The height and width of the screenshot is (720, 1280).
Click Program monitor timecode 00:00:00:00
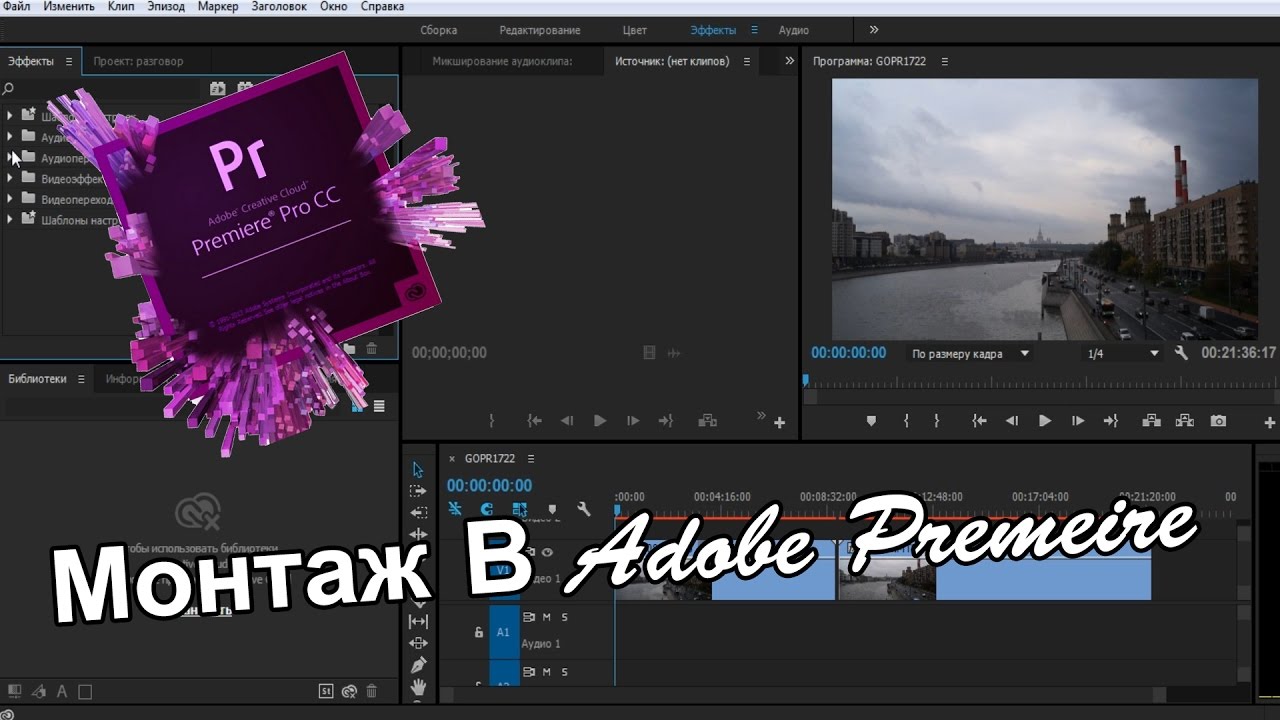[848, 353]
